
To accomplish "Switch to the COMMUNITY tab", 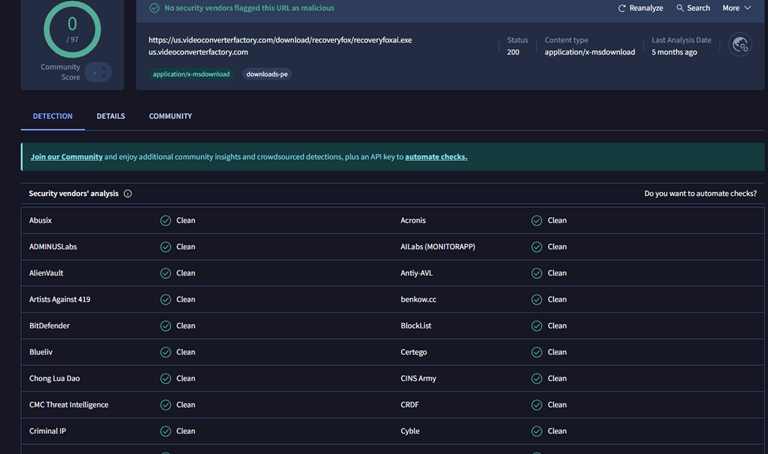I will point(170,116).
